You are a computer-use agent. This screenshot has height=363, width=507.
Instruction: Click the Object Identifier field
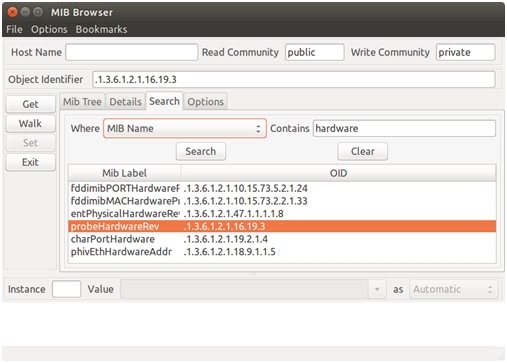(294, 80)
